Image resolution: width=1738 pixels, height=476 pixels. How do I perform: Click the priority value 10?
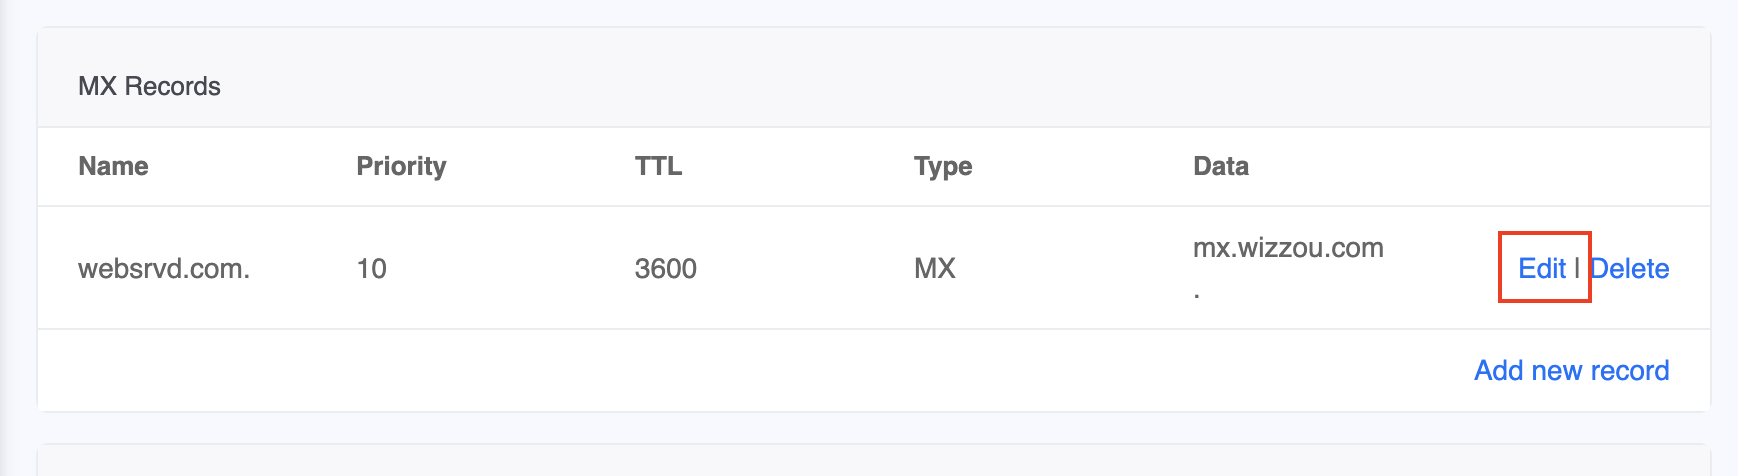point(371,268)
